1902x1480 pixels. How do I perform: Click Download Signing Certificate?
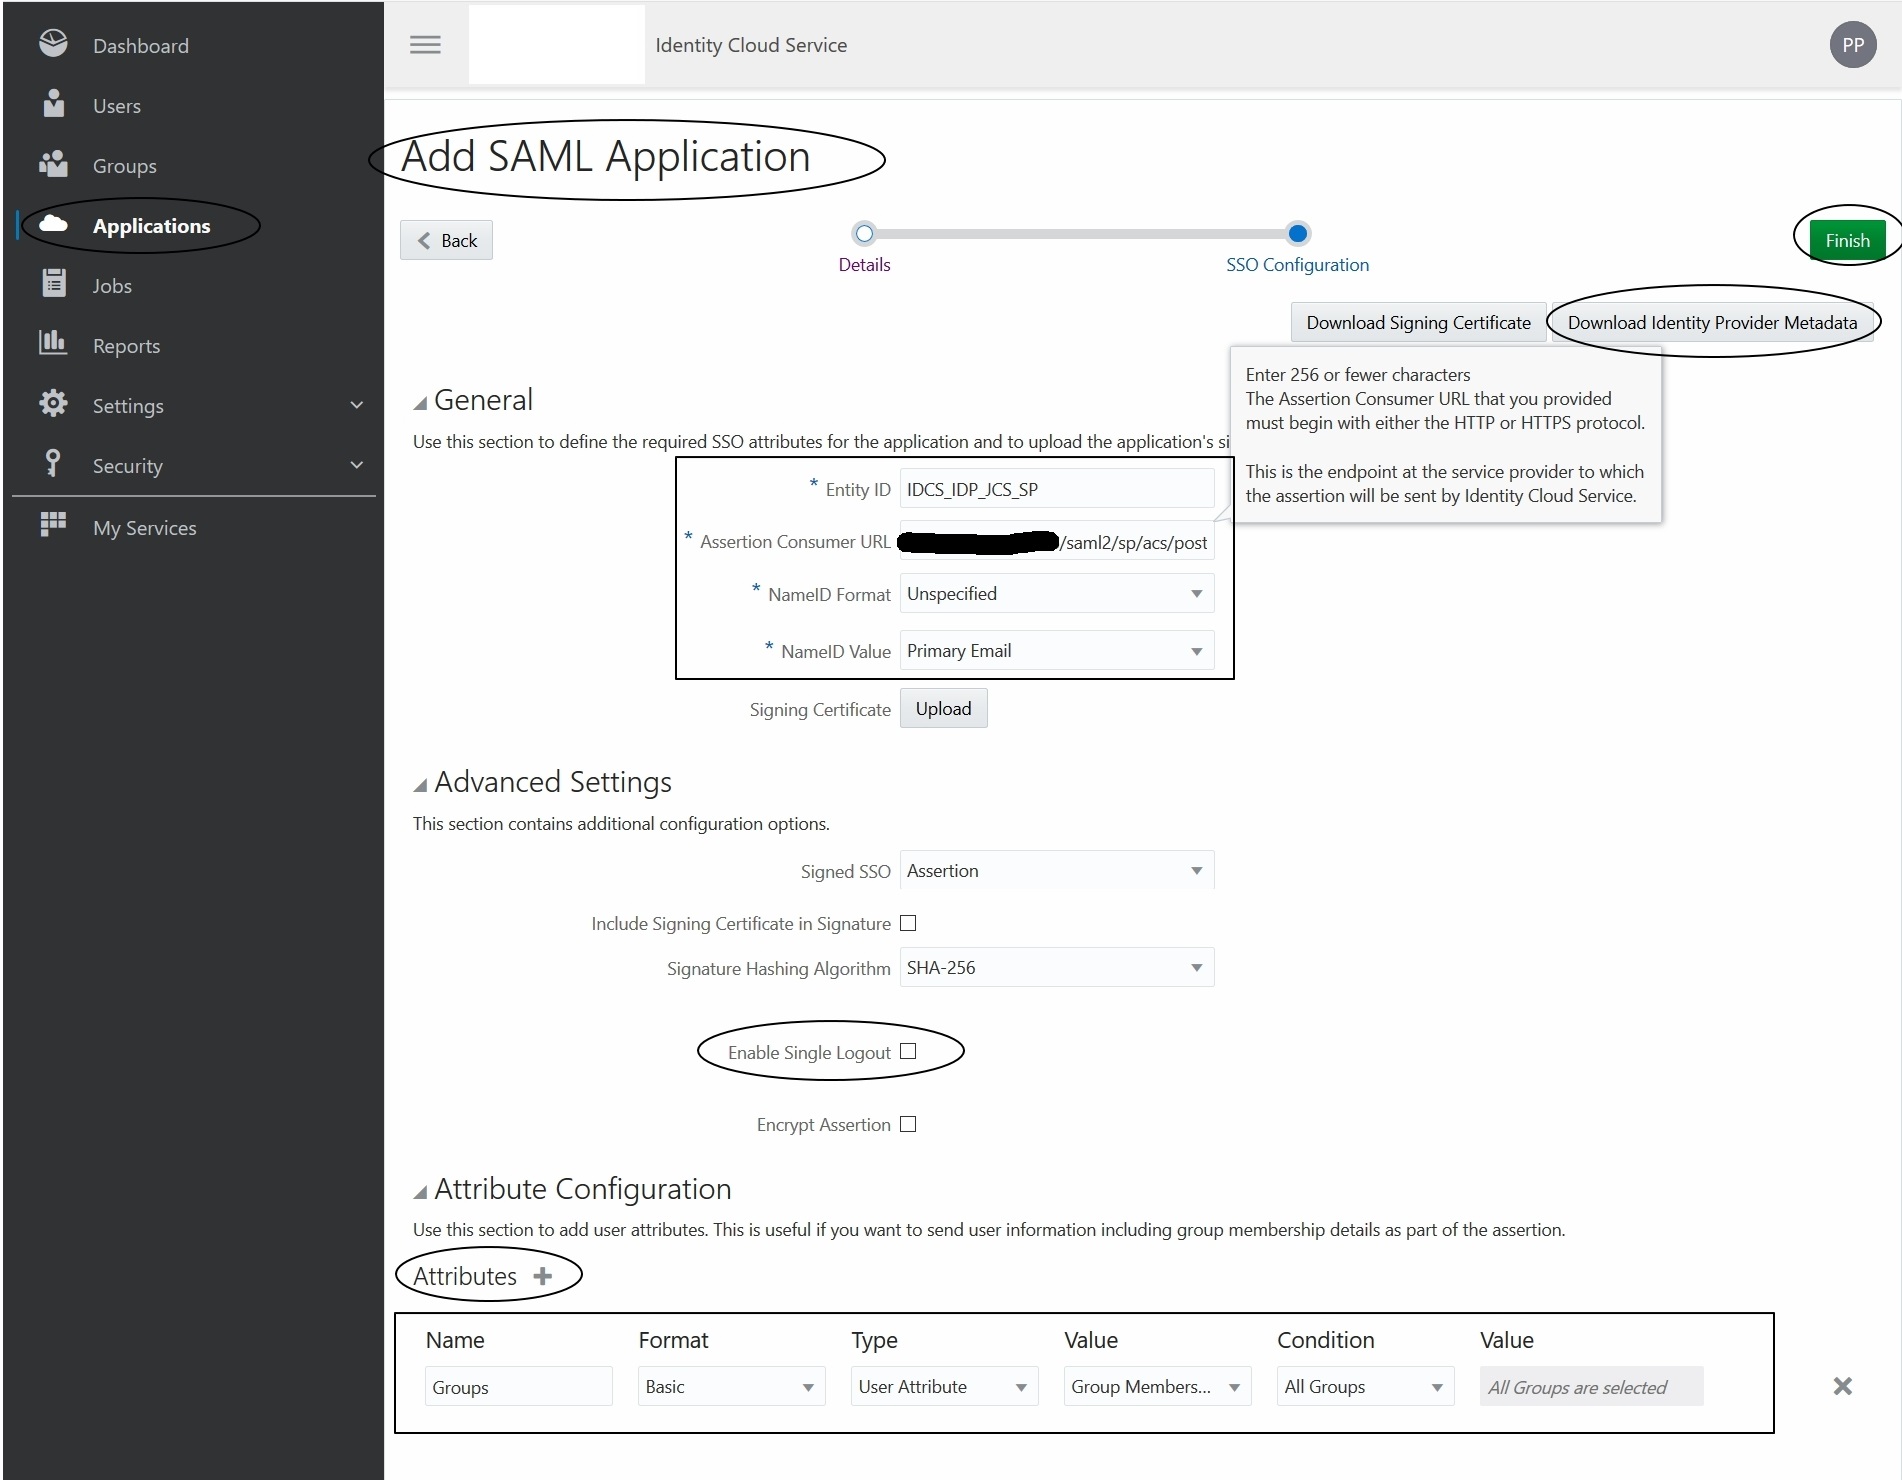coord(1418,322)
